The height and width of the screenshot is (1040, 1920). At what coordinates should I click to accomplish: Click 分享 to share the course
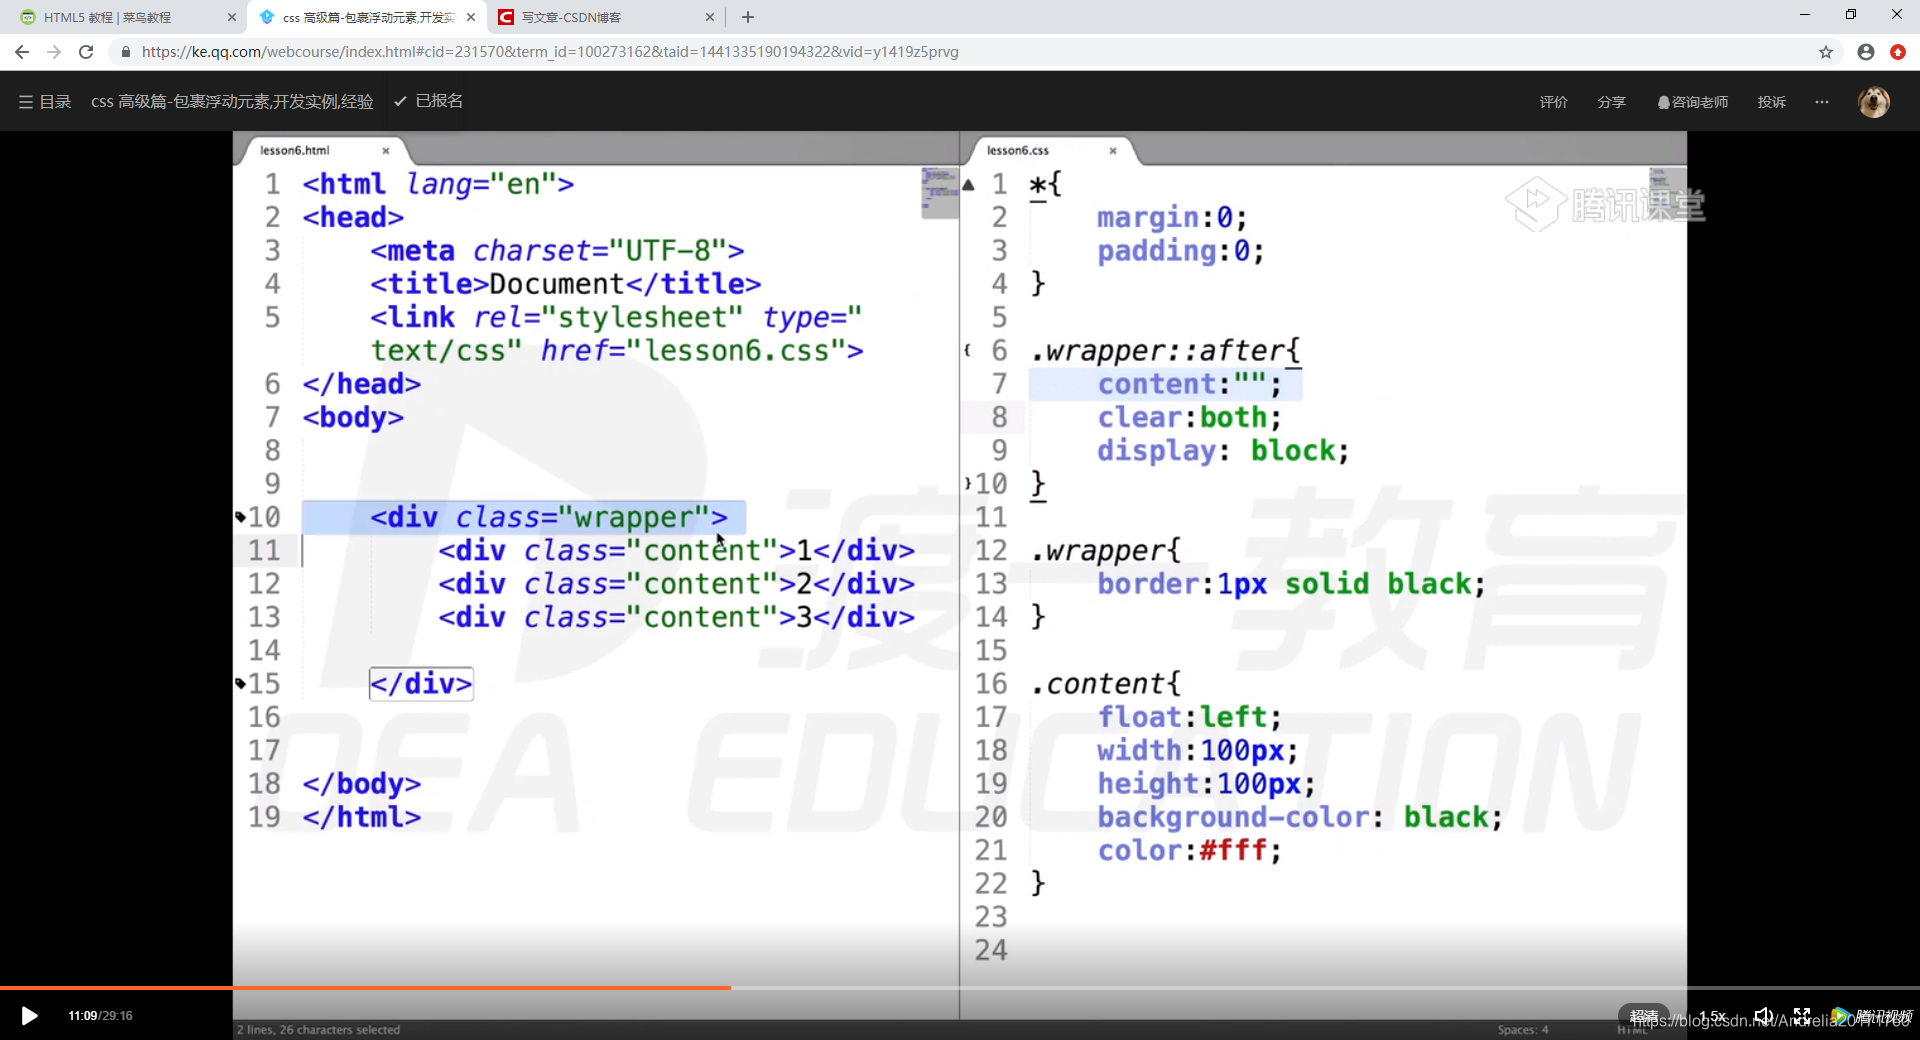pos(1611,102)
